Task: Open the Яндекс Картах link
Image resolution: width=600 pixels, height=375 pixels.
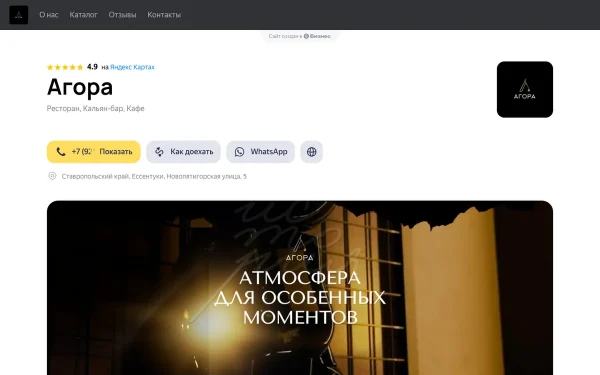Action: (132, 67)
